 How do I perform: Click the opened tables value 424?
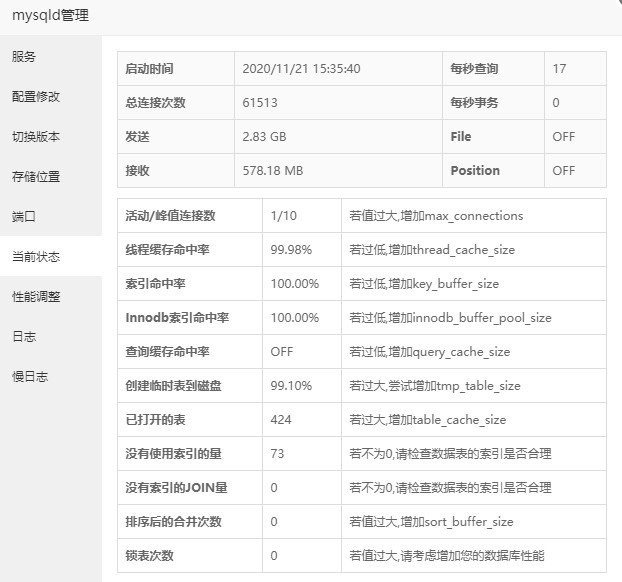pyautogui.click(x=281, y=420)
